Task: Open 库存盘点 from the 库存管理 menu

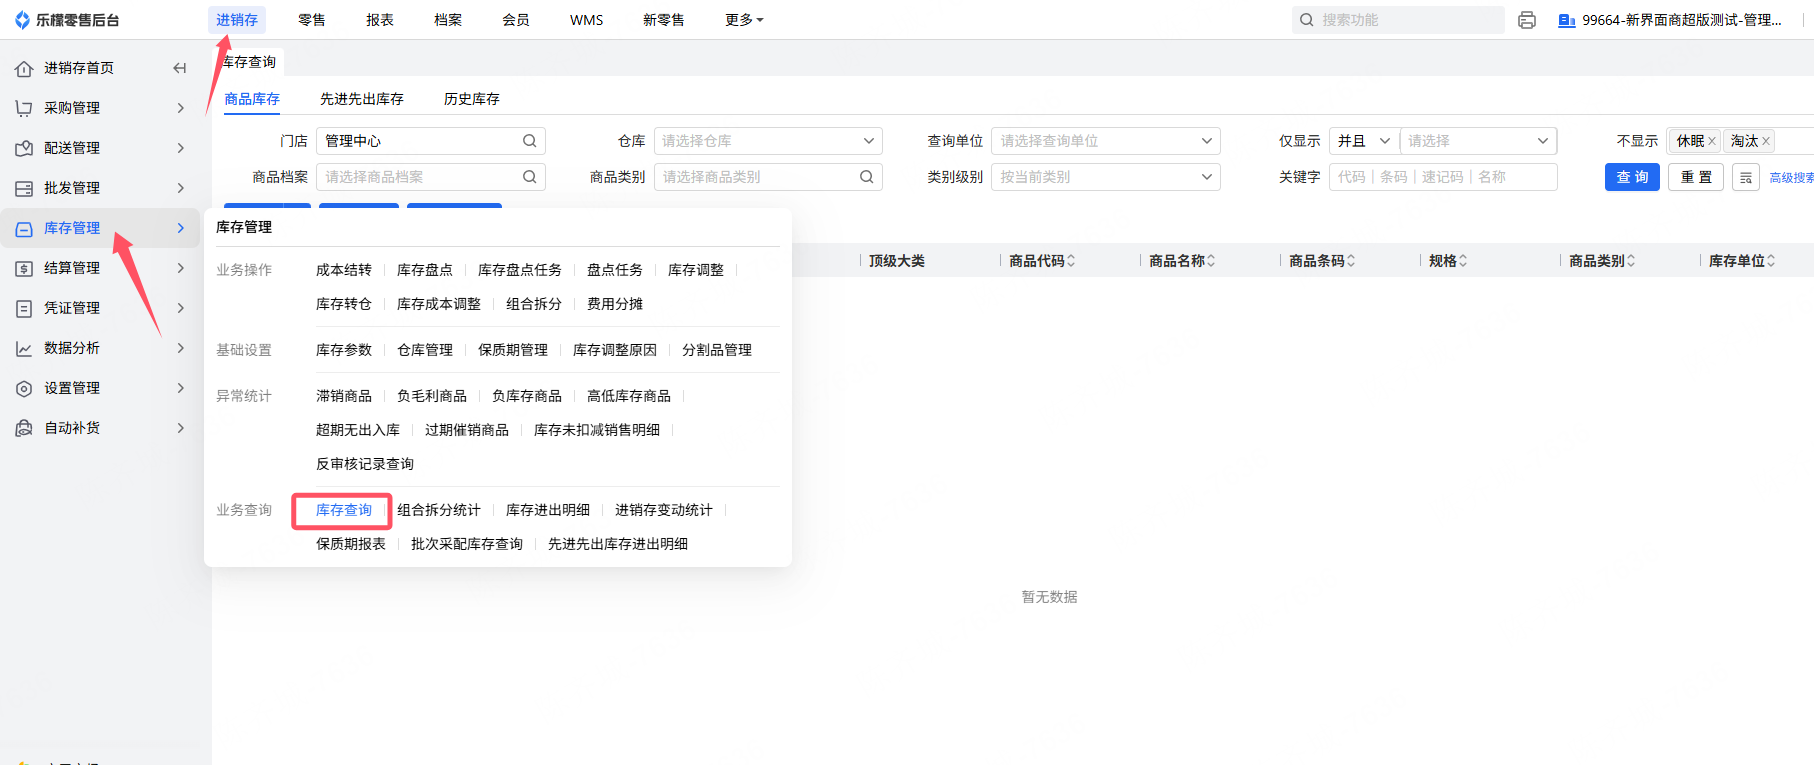Action: [424, 270]
